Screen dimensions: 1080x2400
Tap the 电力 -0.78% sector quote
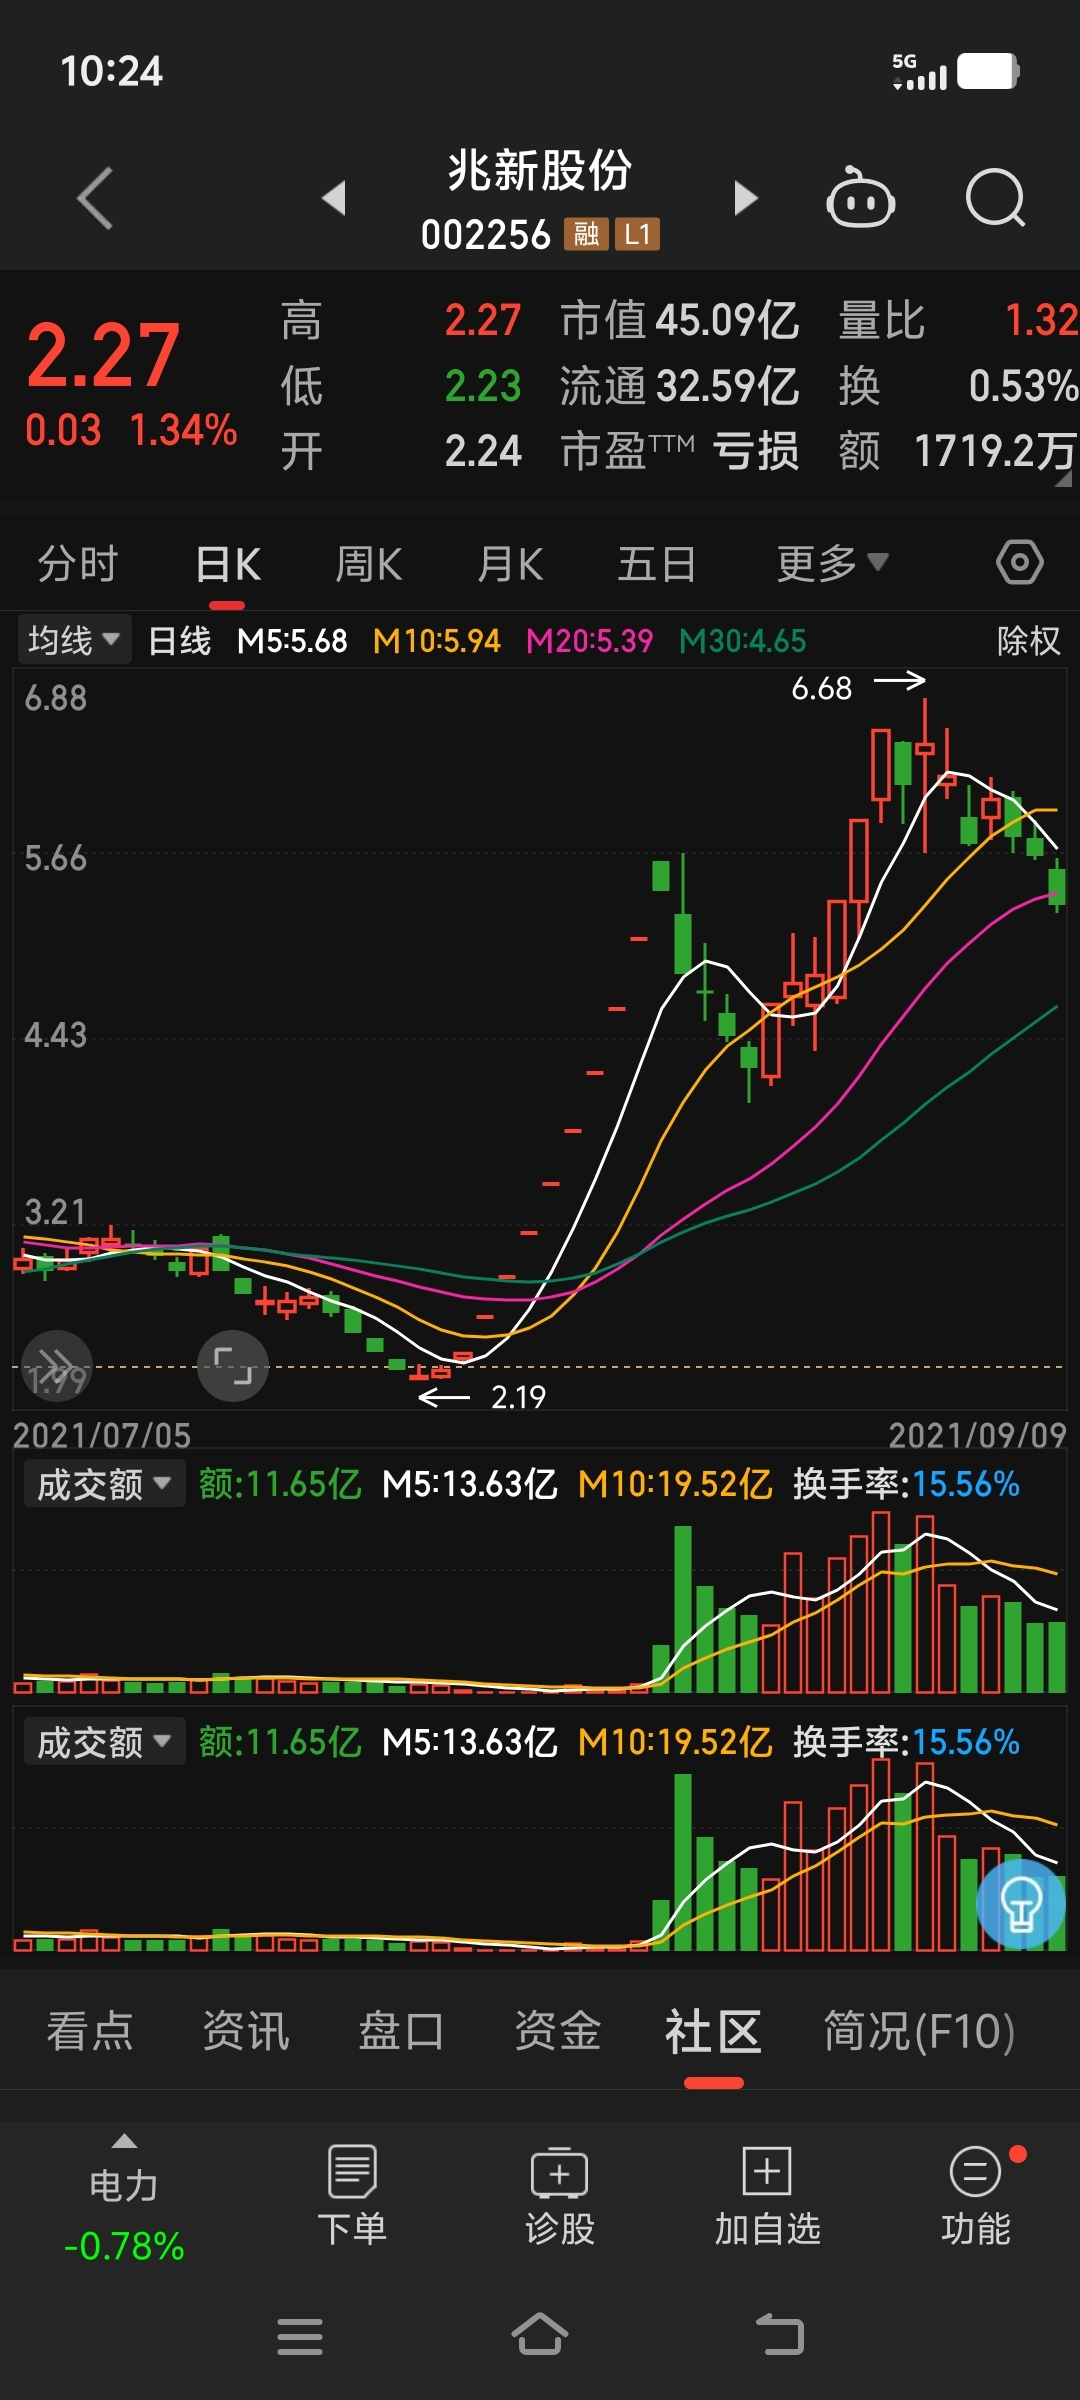click(x=124, y=2215)
